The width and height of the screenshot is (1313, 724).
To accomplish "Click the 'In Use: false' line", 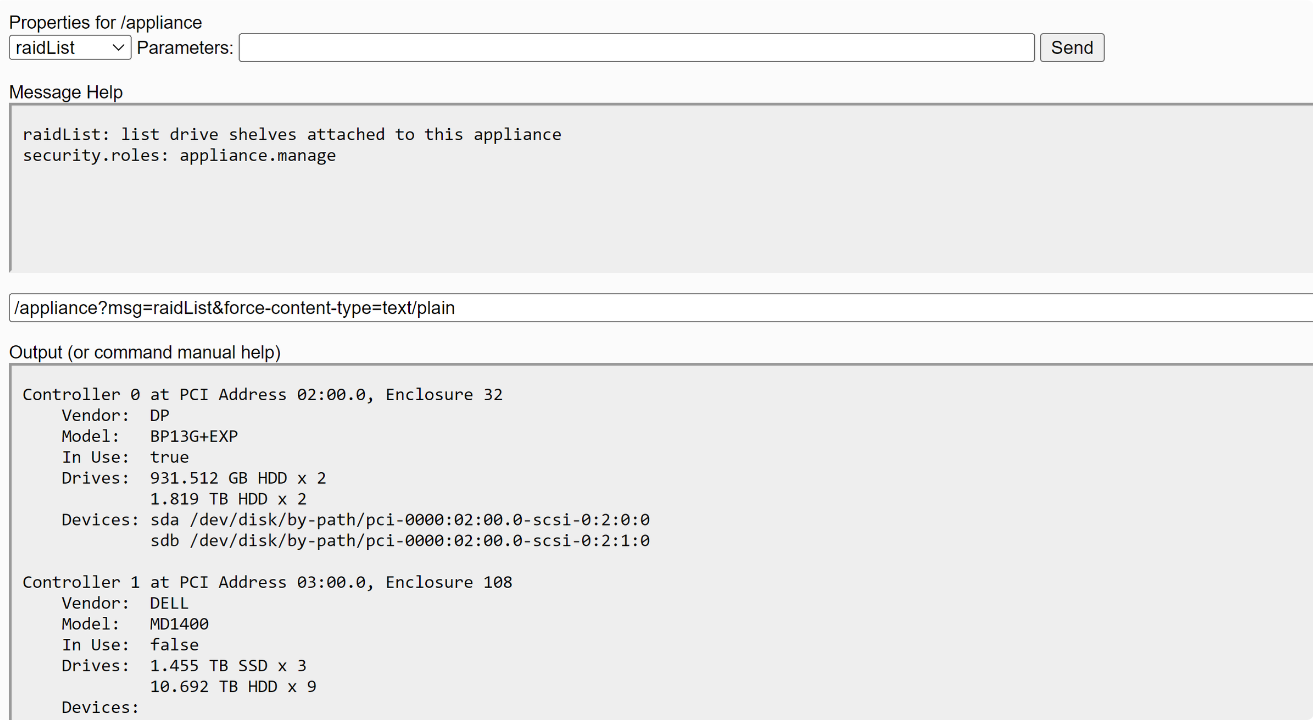I will (130, 645).
